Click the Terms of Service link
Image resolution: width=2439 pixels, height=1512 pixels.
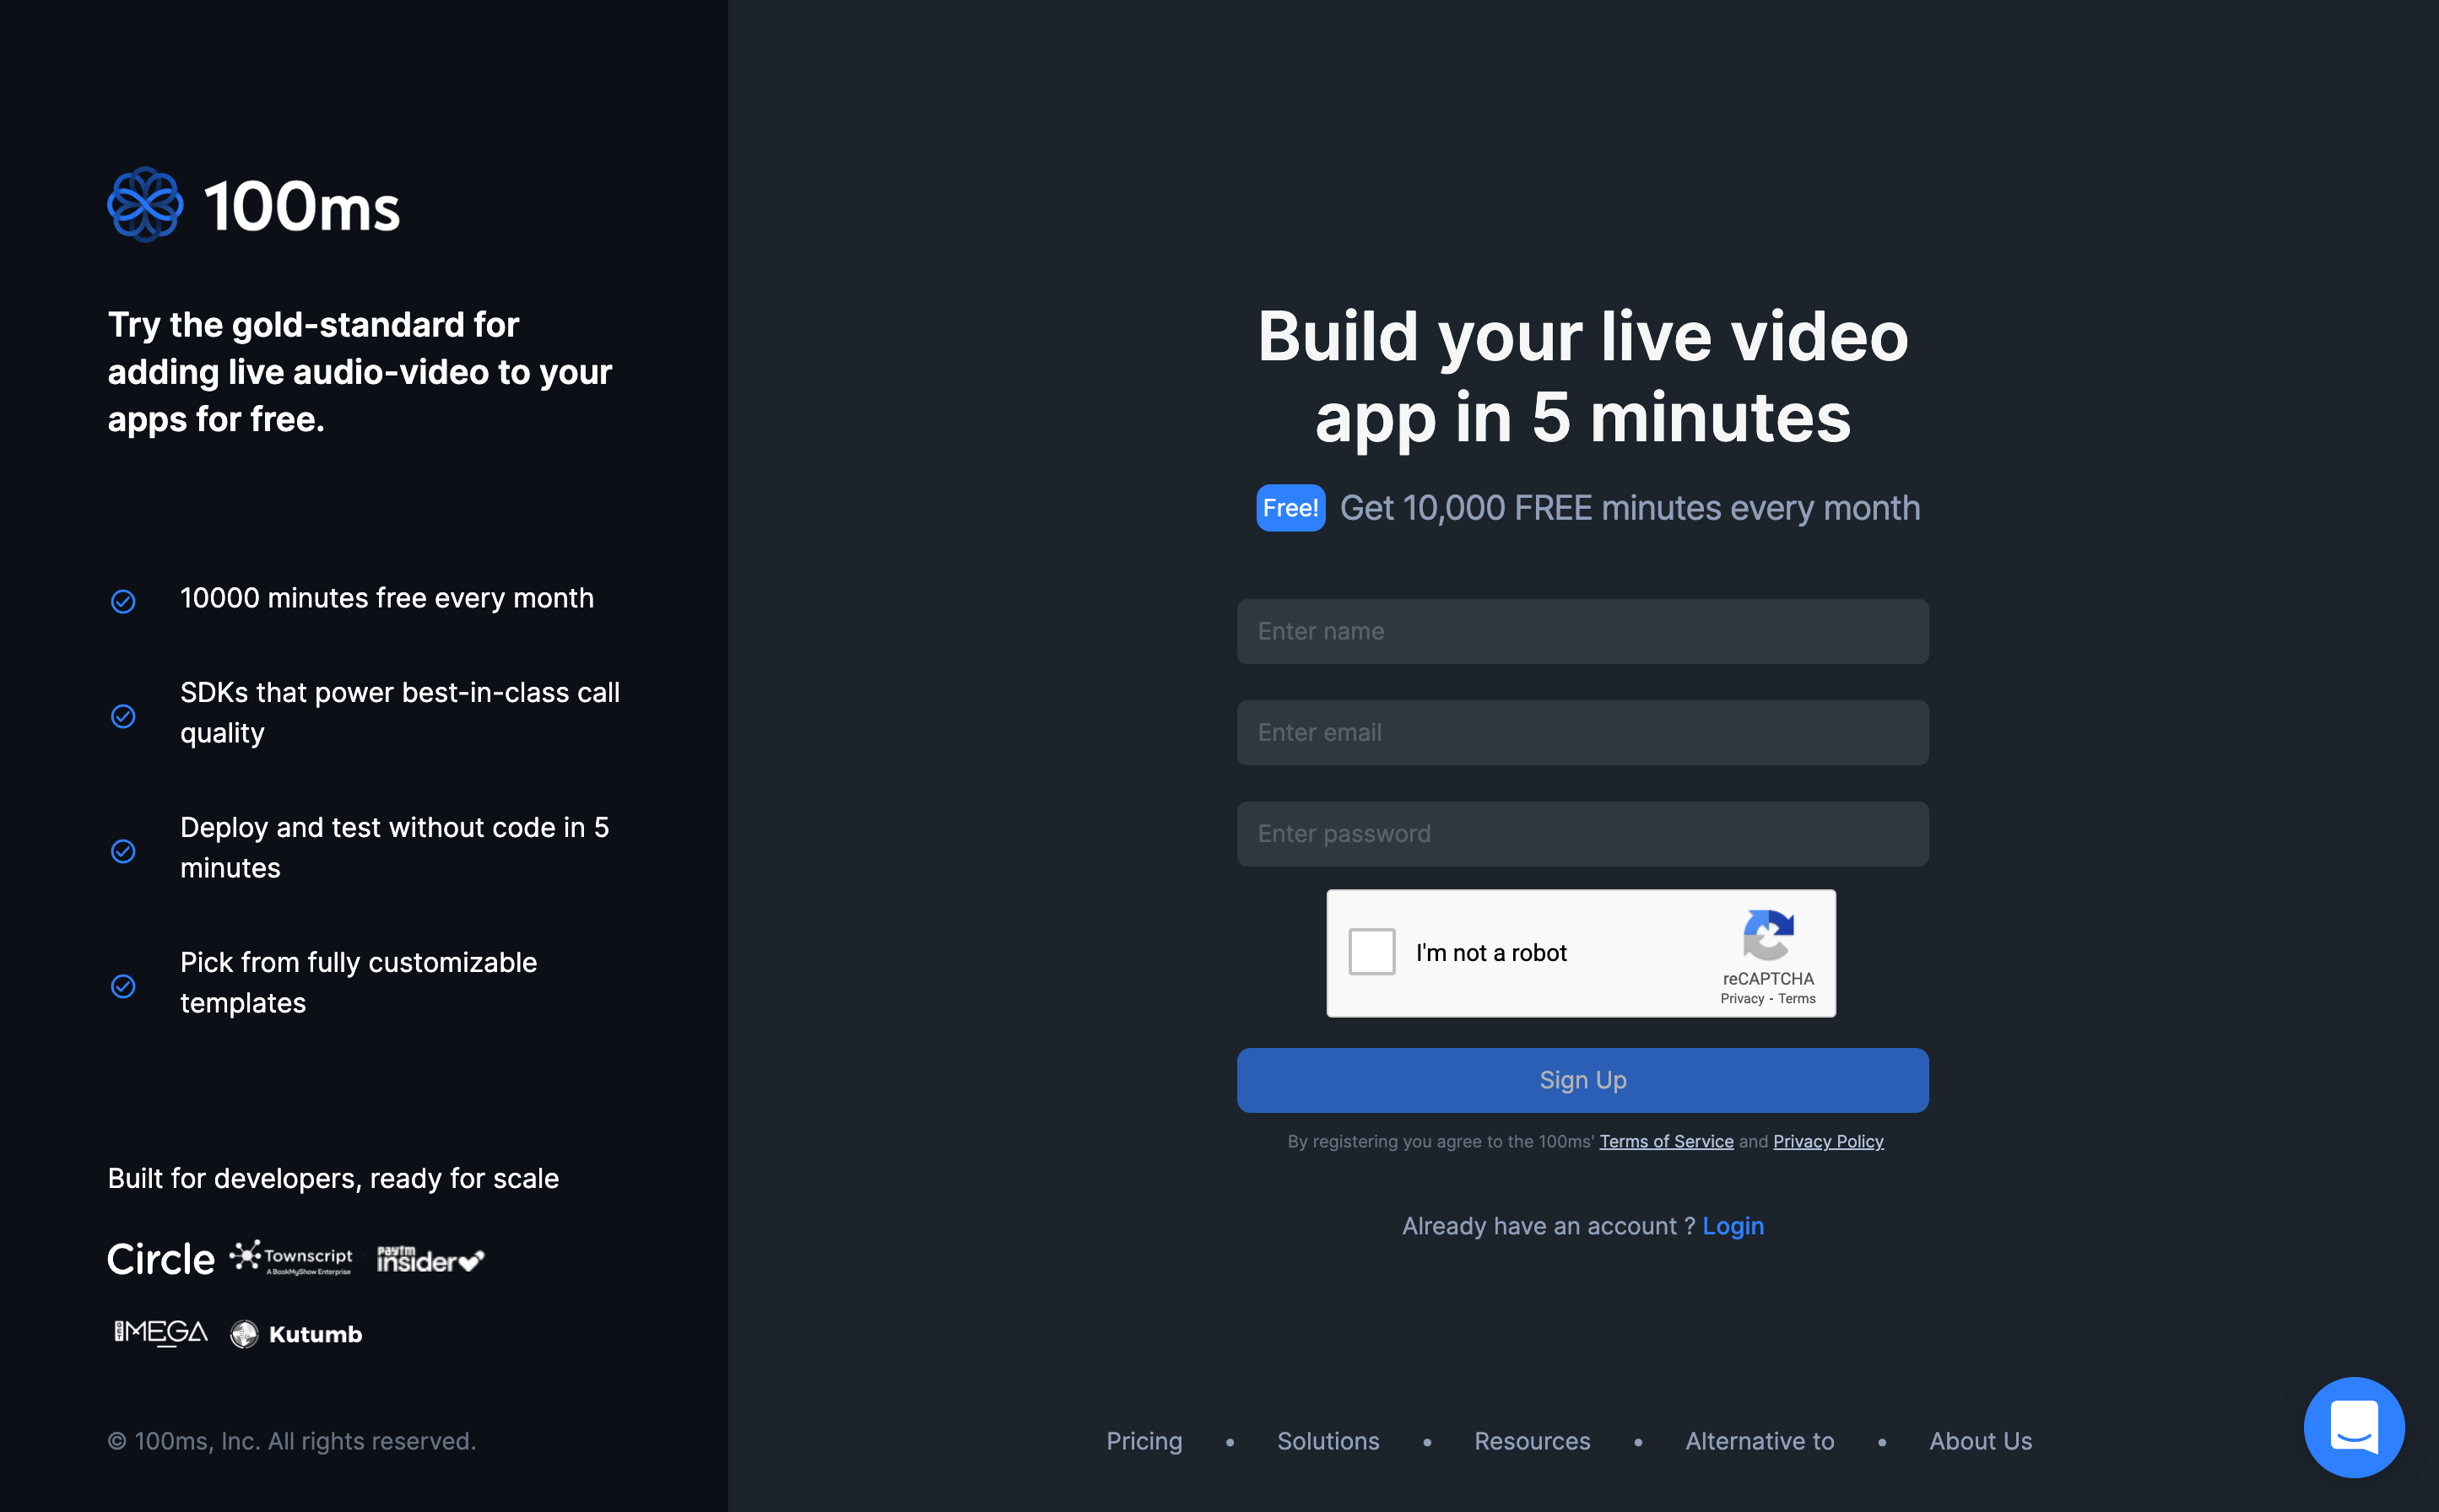[1663, 1141]
